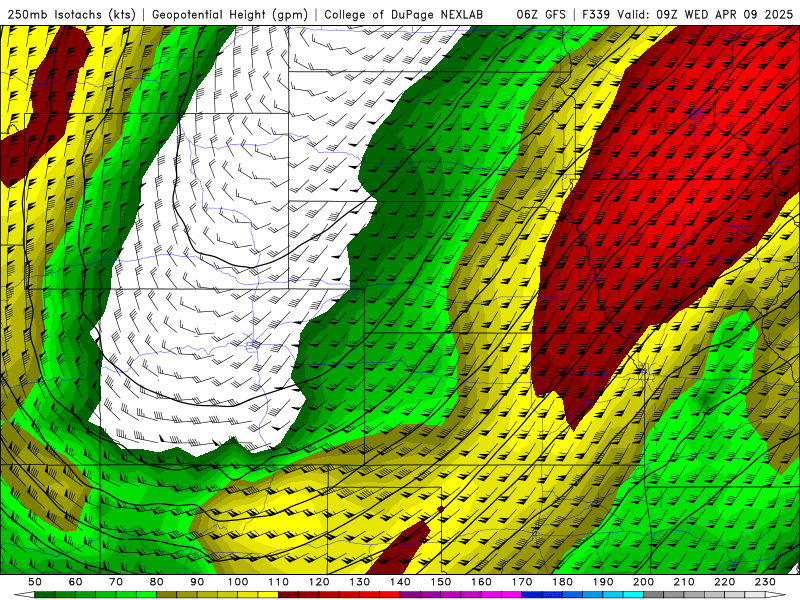Screen dimensions: 800x600
Task: Pick the dark green swatch below 50
Action: [45, 595]
